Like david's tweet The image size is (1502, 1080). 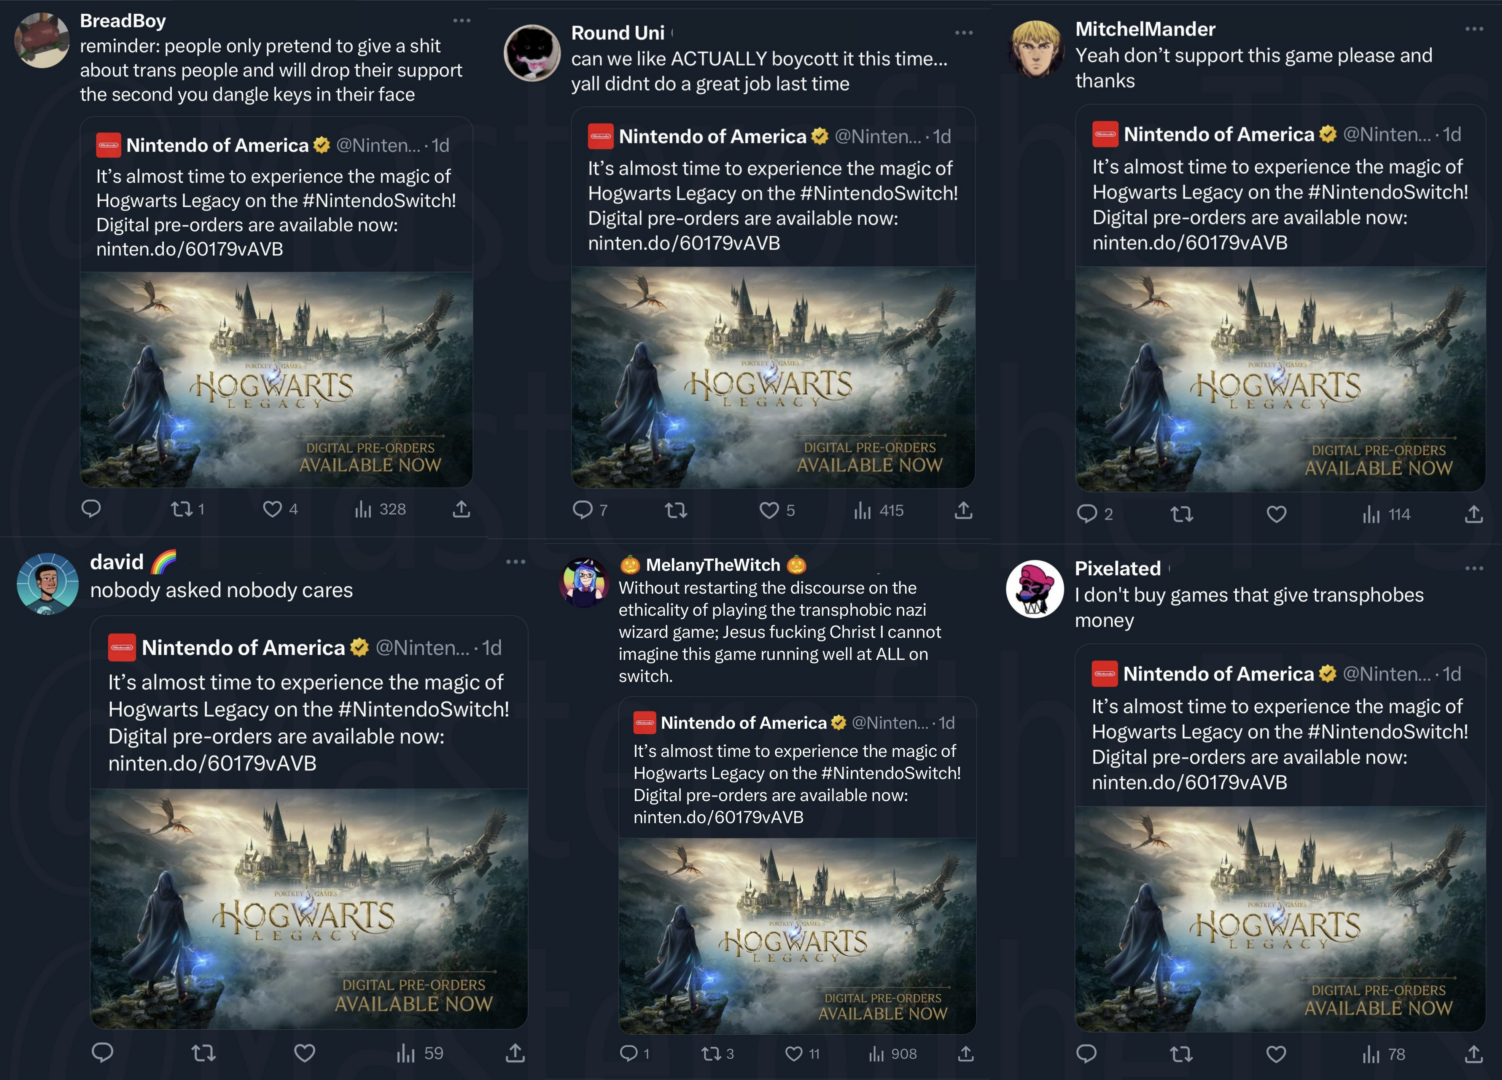(x=304, y=1053)
